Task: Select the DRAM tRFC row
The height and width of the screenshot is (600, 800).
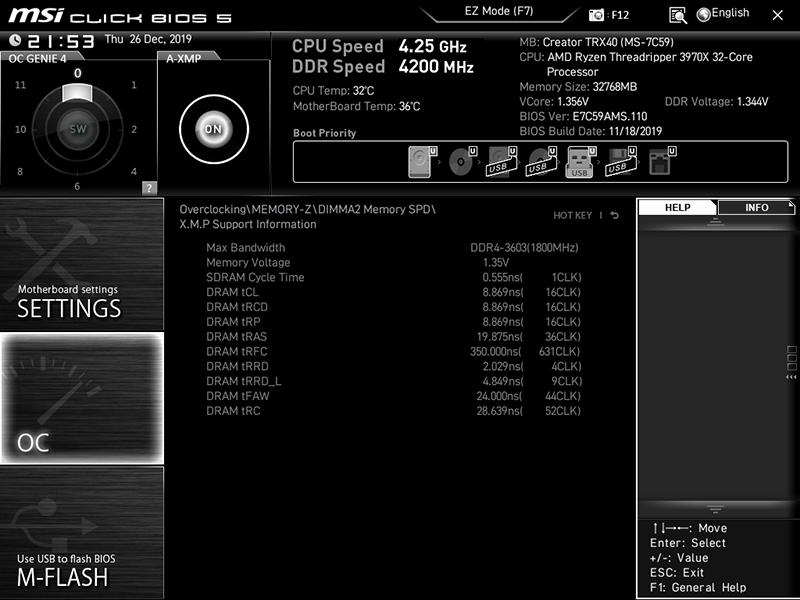Action: pyautogui.click(x=393, y=351)
